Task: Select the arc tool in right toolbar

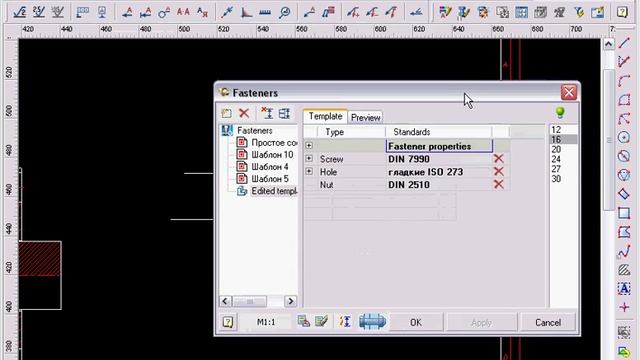Action: point(624,81)
